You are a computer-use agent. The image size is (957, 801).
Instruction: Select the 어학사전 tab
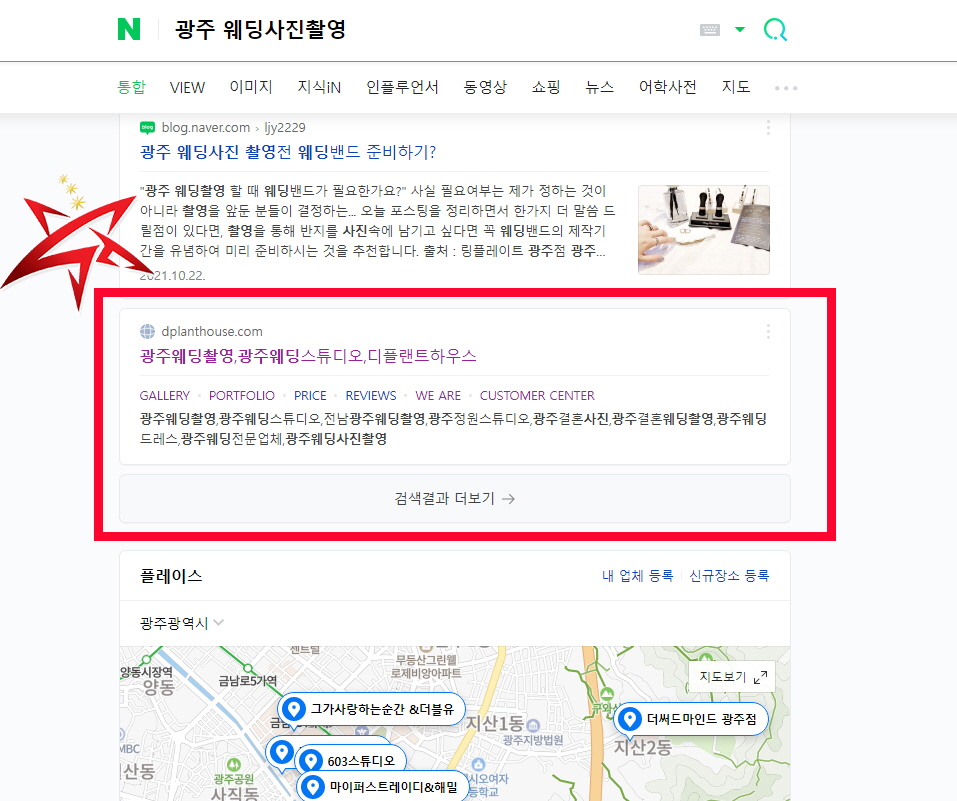pyautogui.click(x=668, y=87)
